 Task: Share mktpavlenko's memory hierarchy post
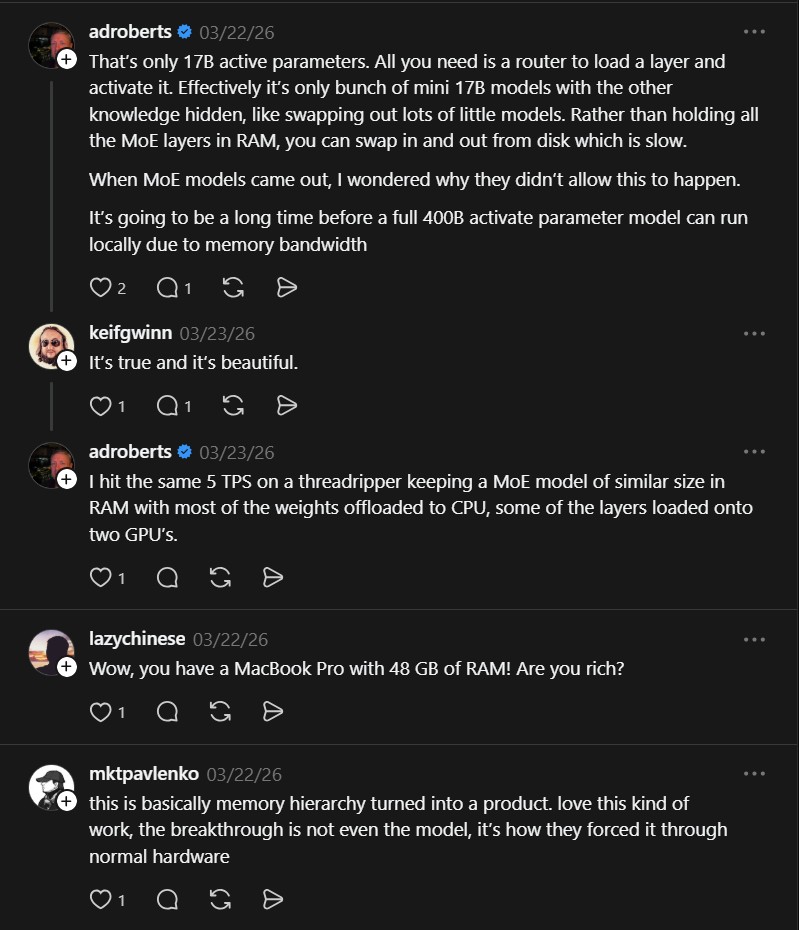coord(272,900)
